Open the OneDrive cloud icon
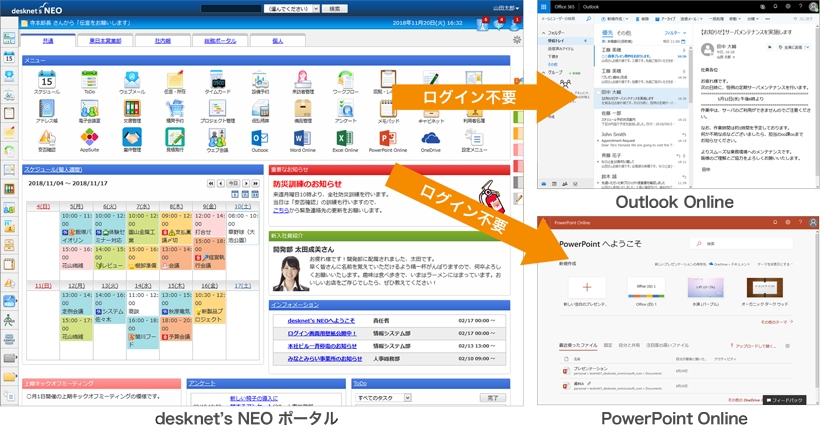Image resolution: width=820 pixels, height=437 pixels. (430, 139)
